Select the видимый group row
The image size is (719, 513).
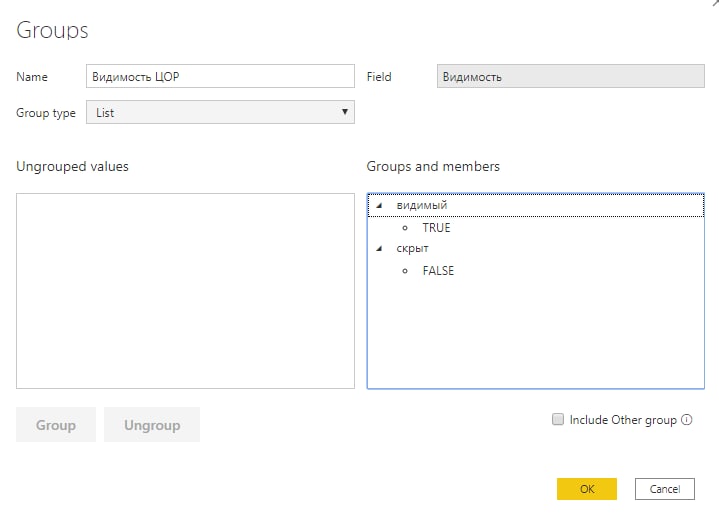[536, 205]
